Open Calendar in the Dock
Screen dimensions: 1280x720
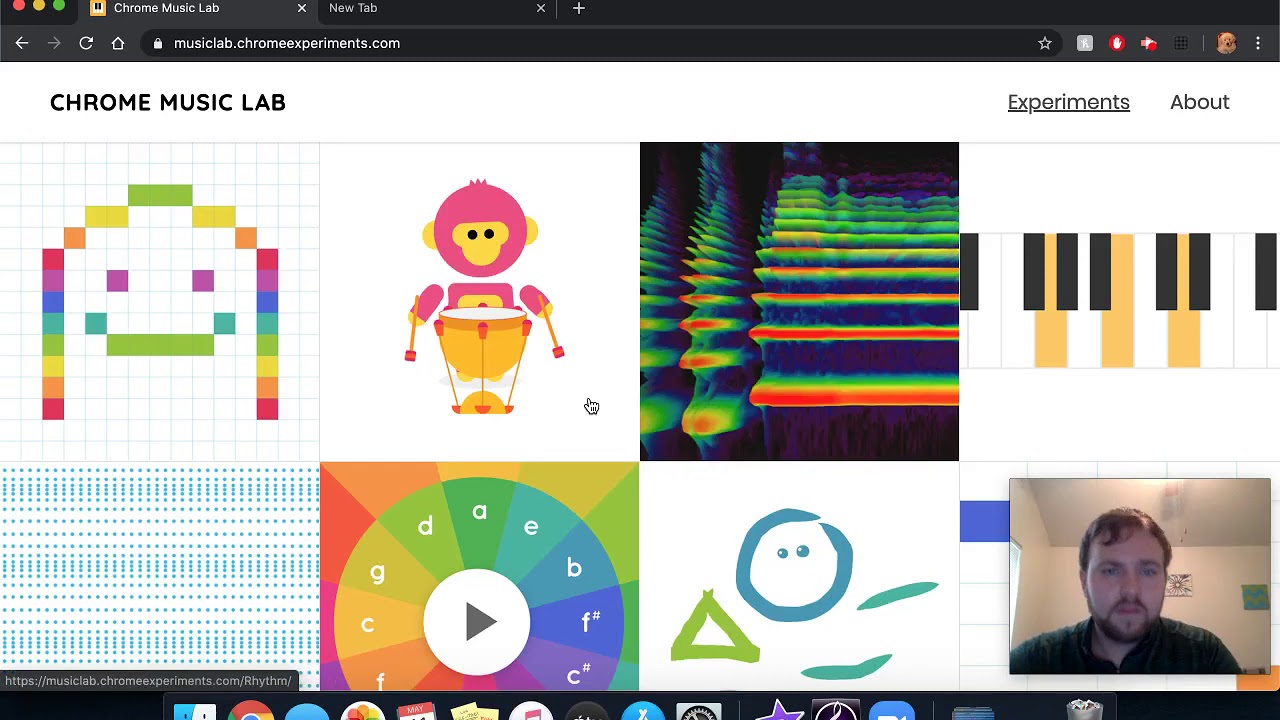(417, 712)
